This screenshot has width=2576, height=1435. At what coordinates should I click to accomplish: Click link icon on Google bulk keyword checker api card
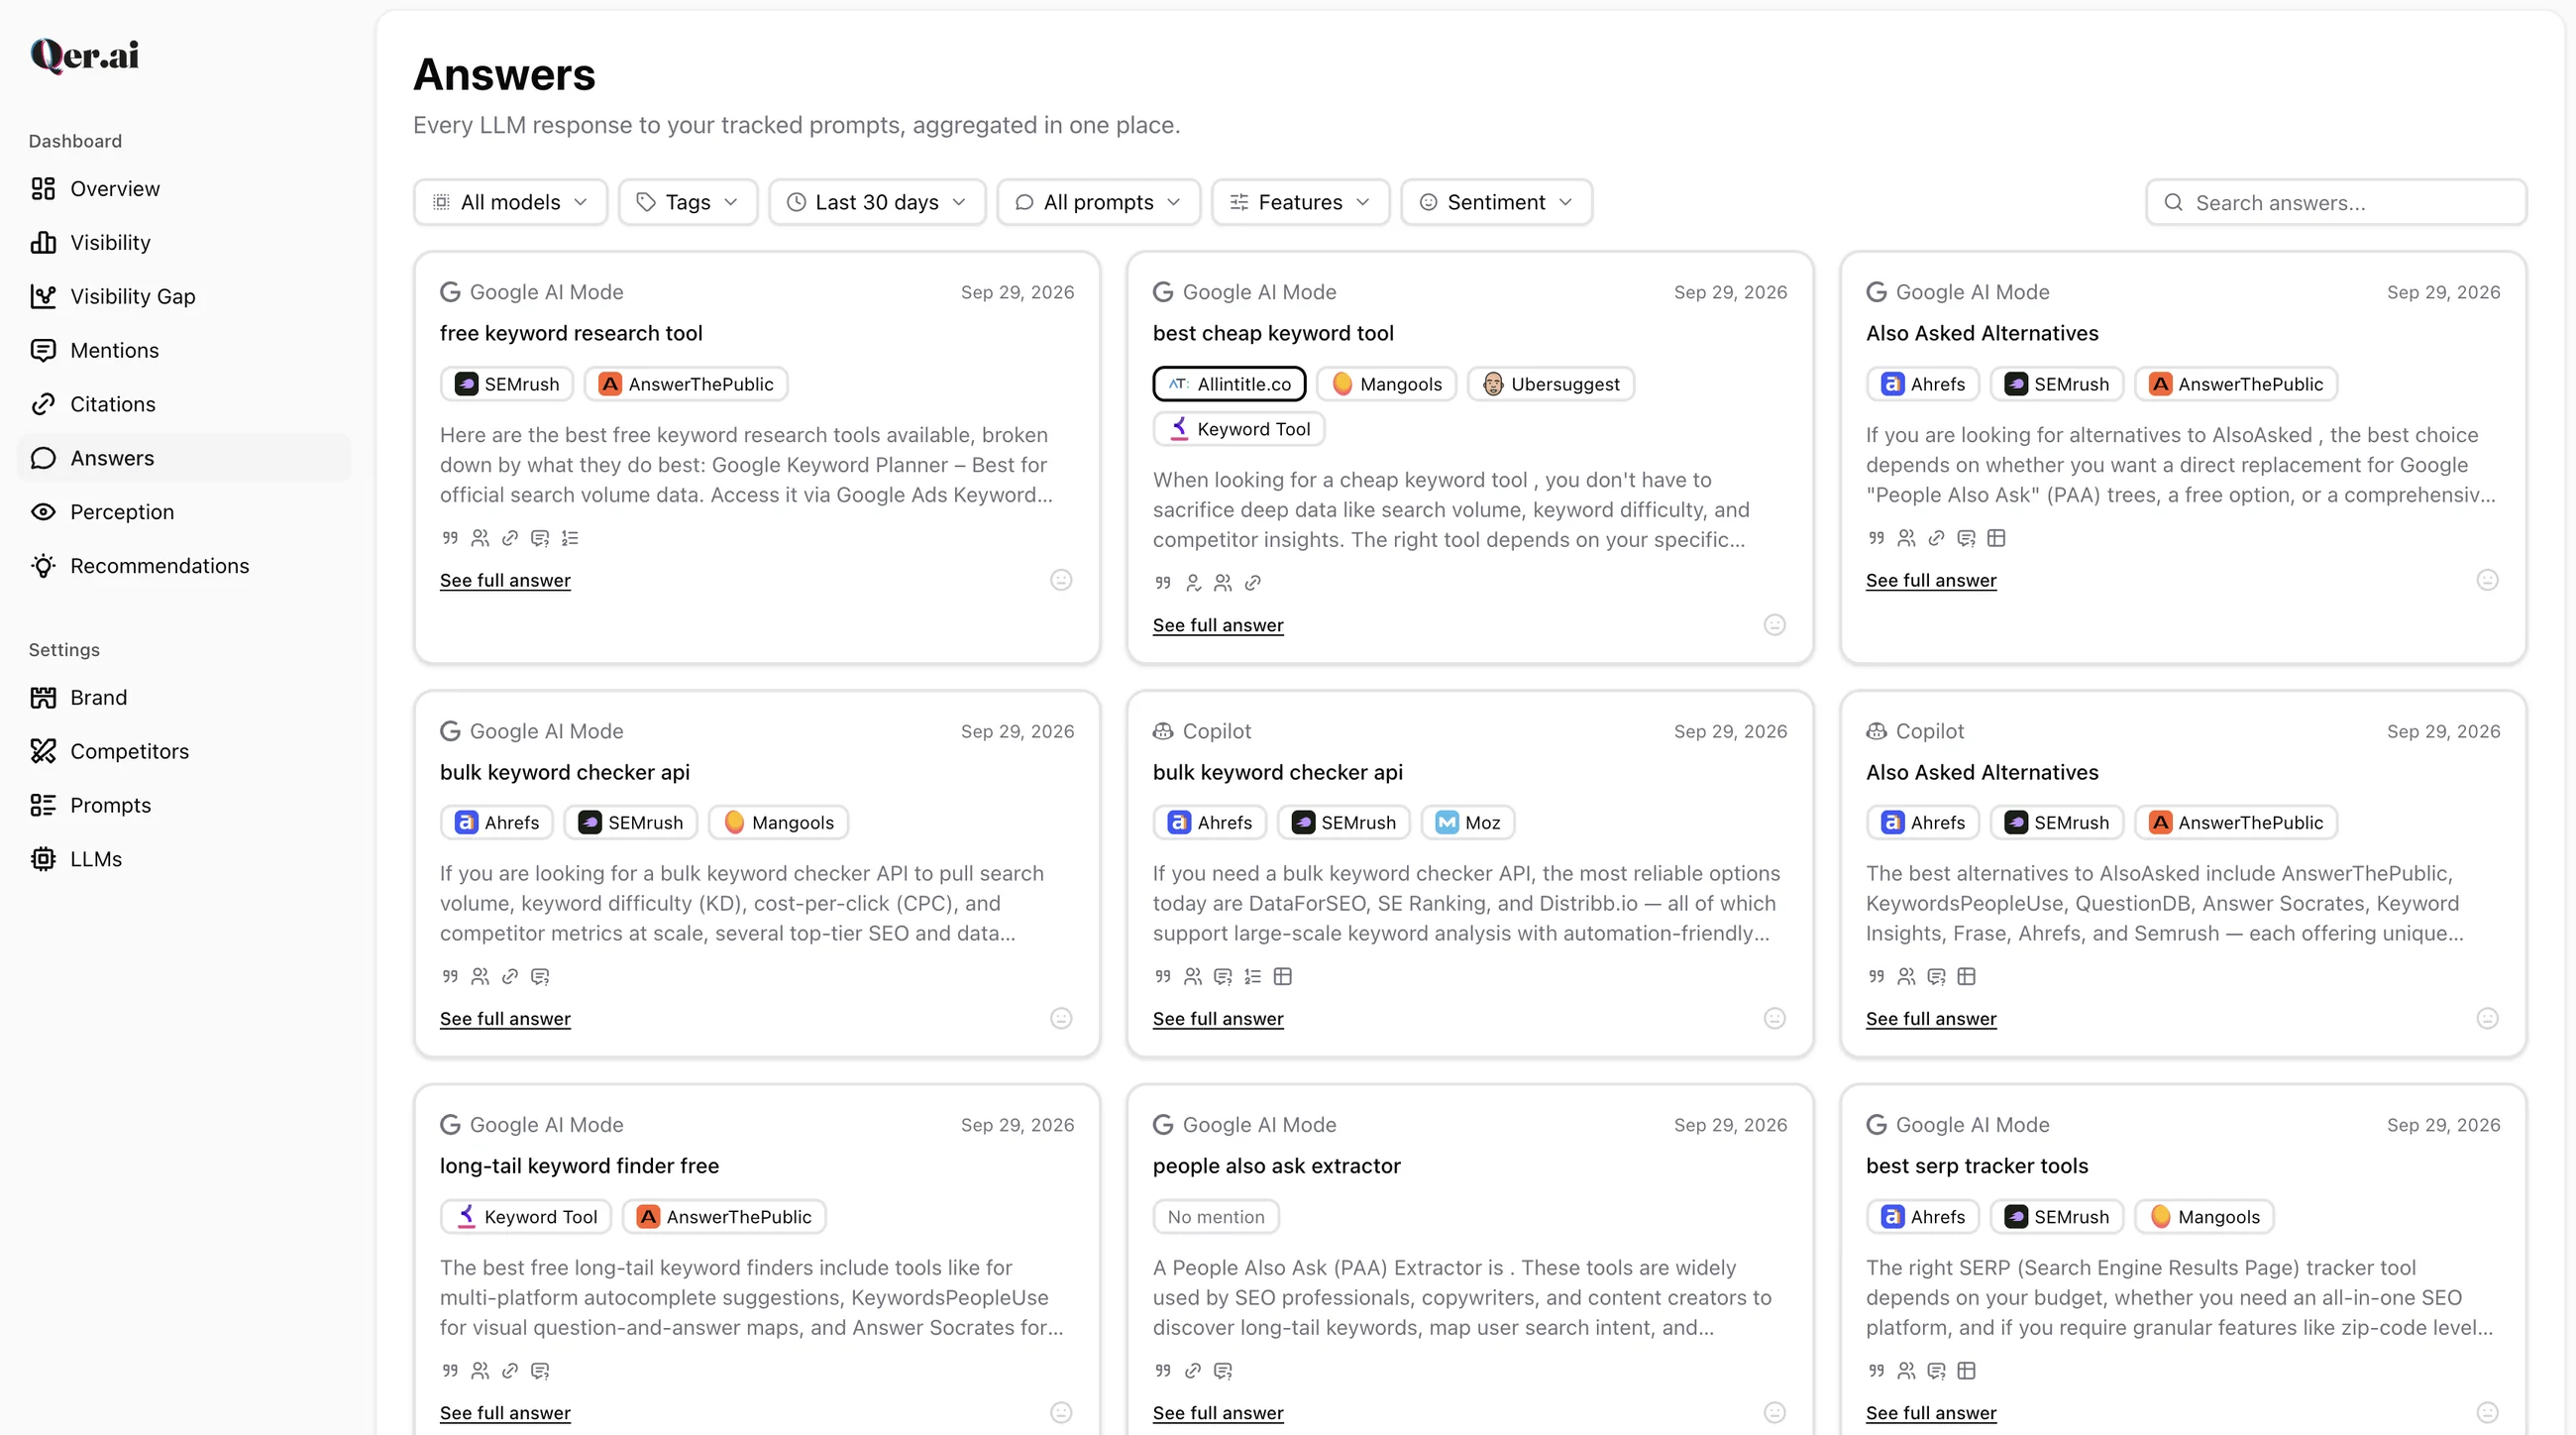(x=510, y=977)
